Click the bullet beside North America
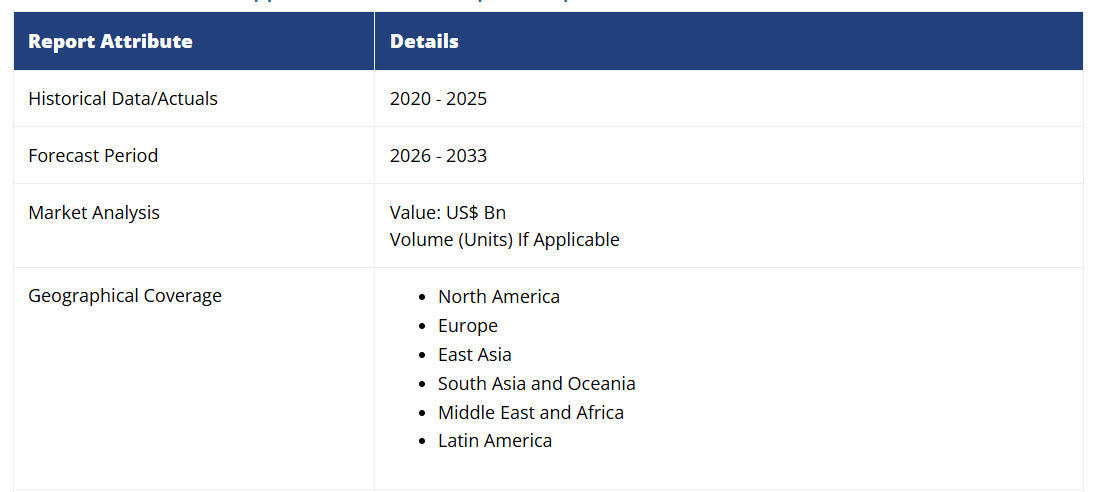 (x=423, y=298)
